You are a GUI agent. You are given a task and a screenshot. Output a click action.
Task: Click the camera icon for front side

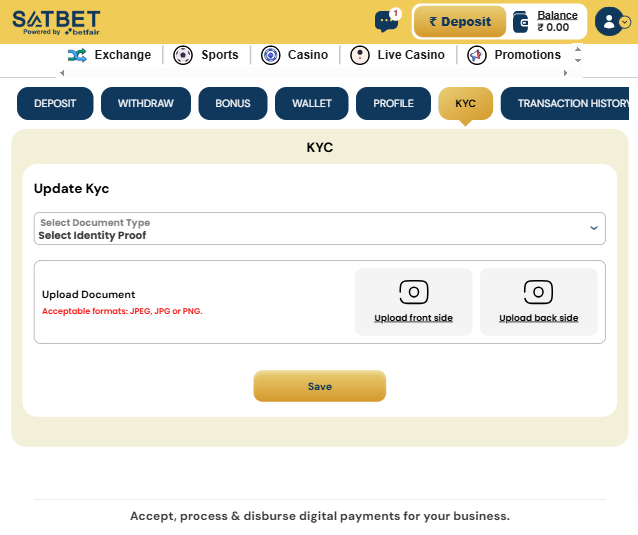pos(414,292)
